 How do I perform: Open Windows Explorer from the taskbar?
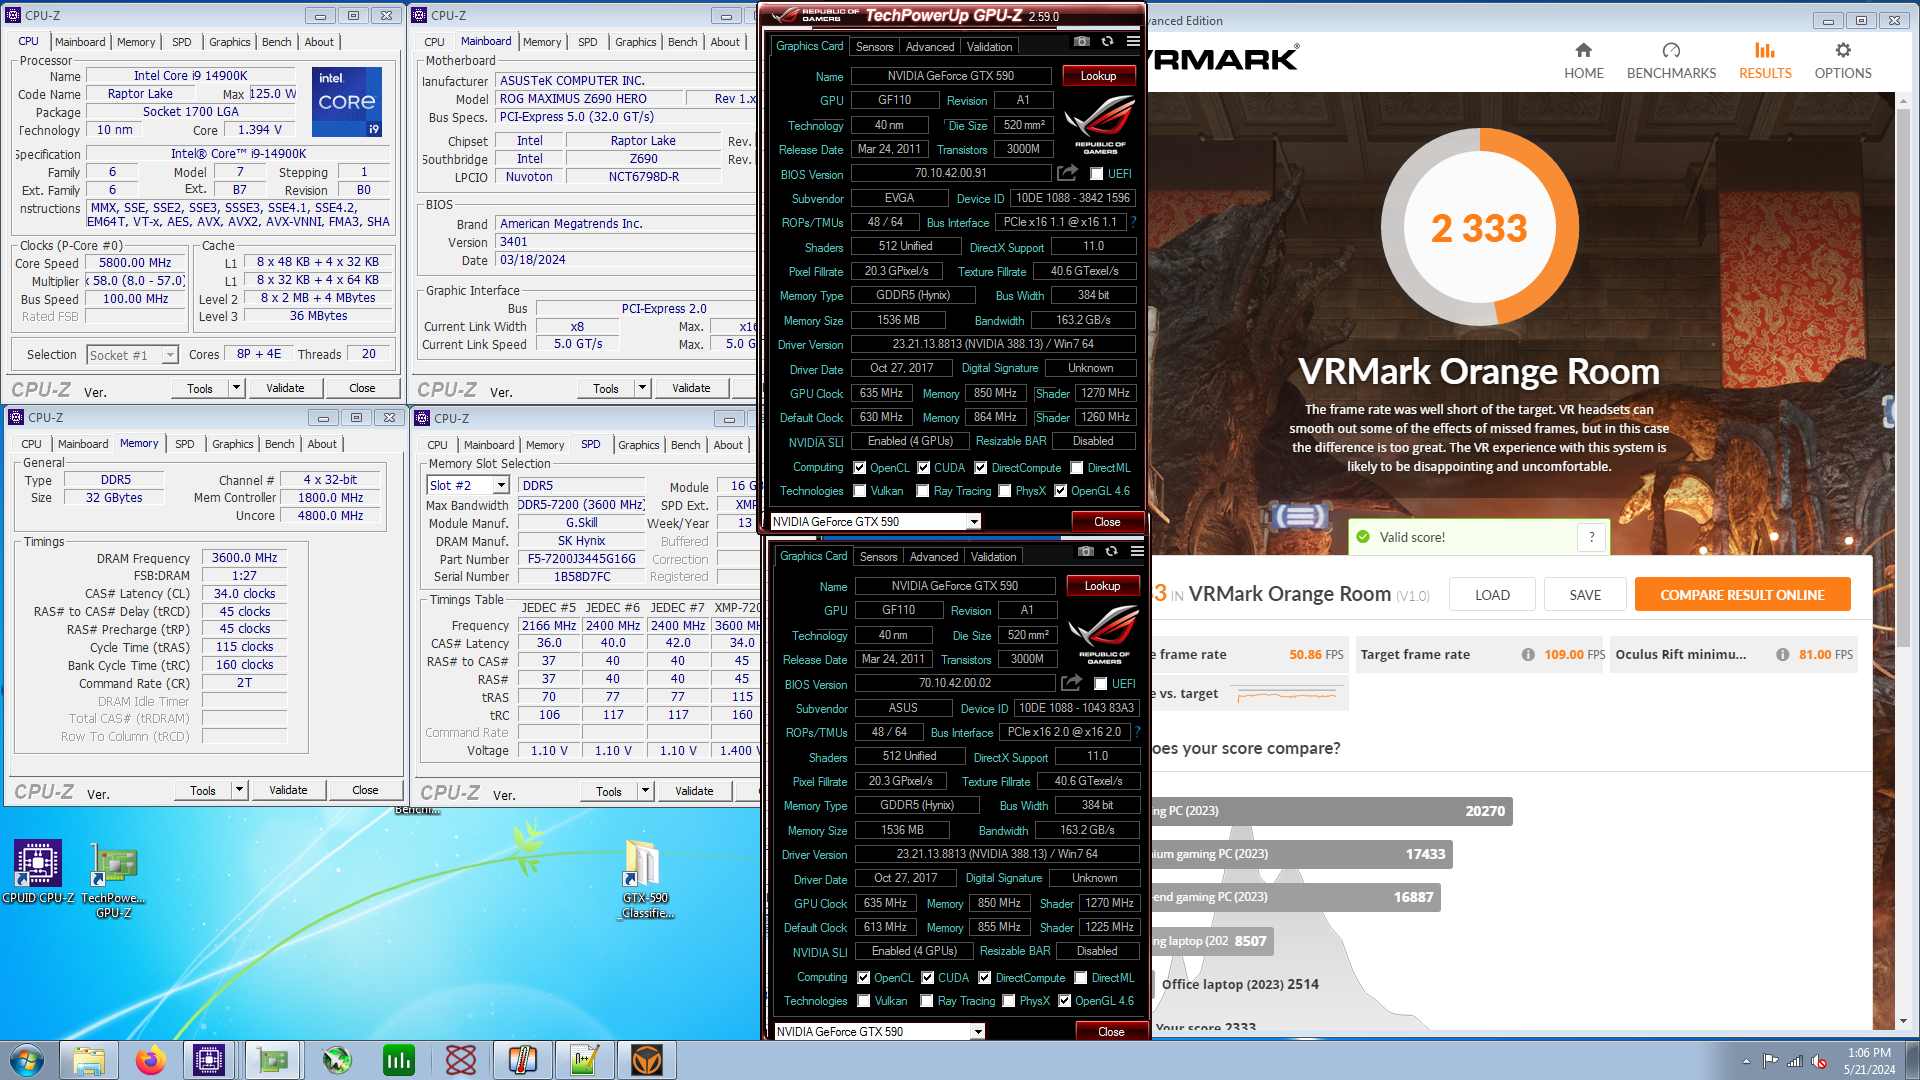(88, 1060)
